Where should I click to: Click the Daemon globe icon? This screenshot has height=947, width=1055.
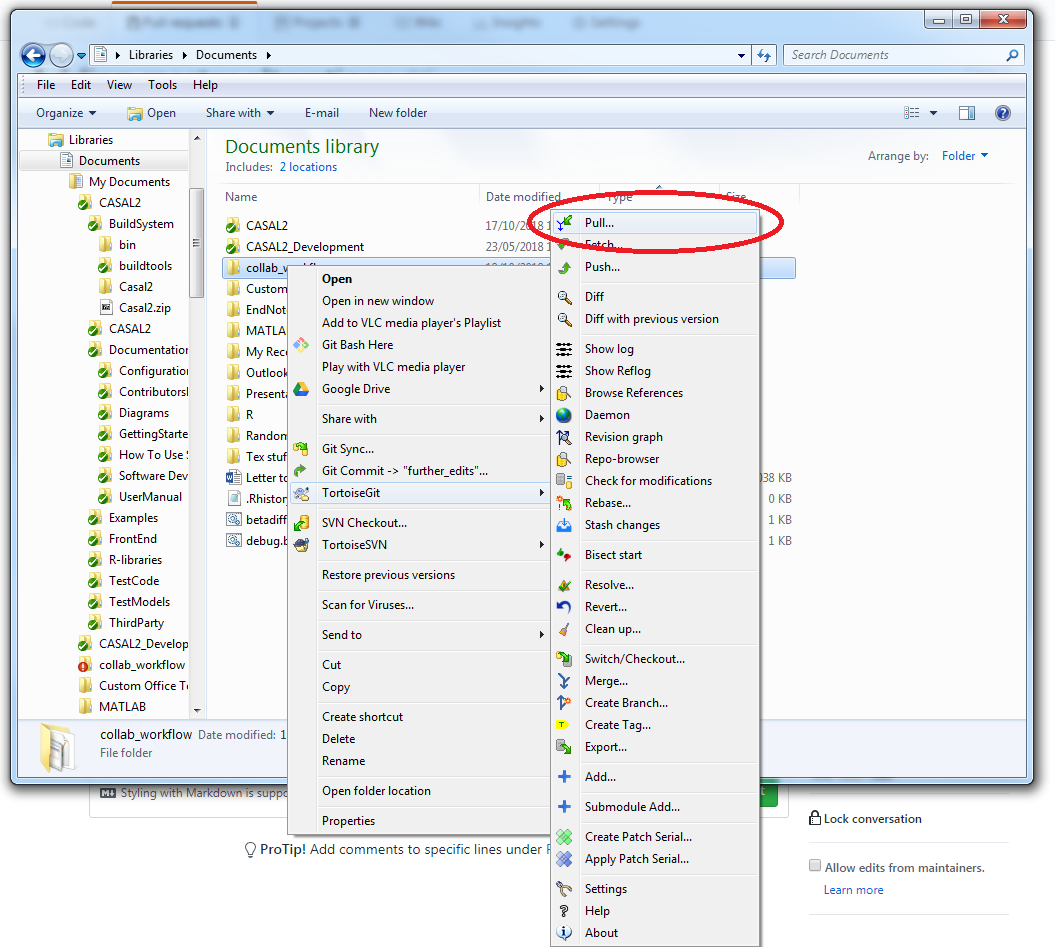click(565, 415)
